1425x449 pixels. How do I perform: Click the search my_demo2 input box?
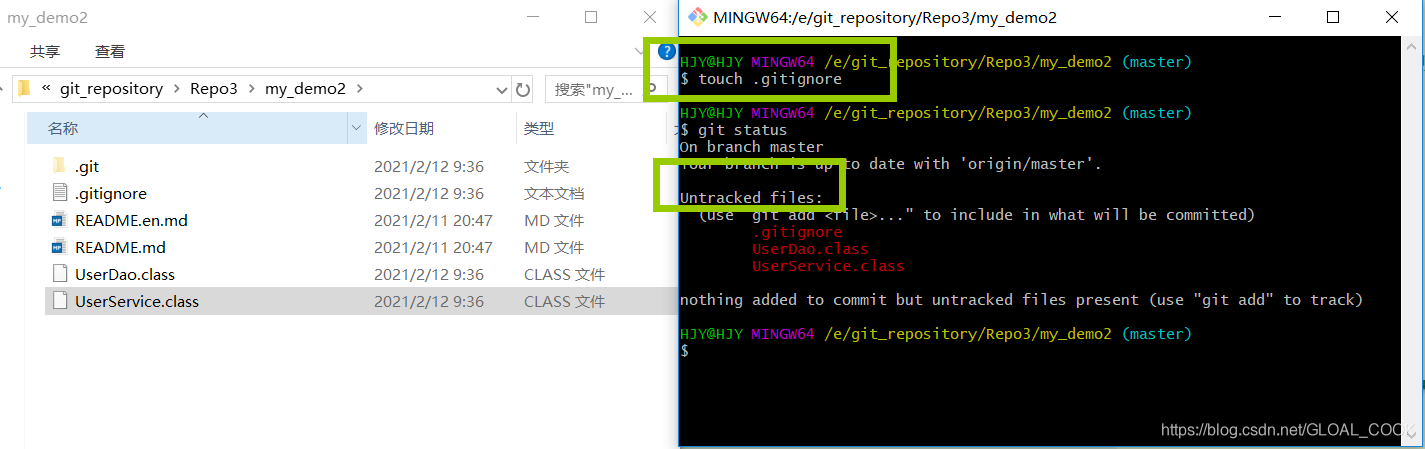pyautogui.click(x=605, y=89)
